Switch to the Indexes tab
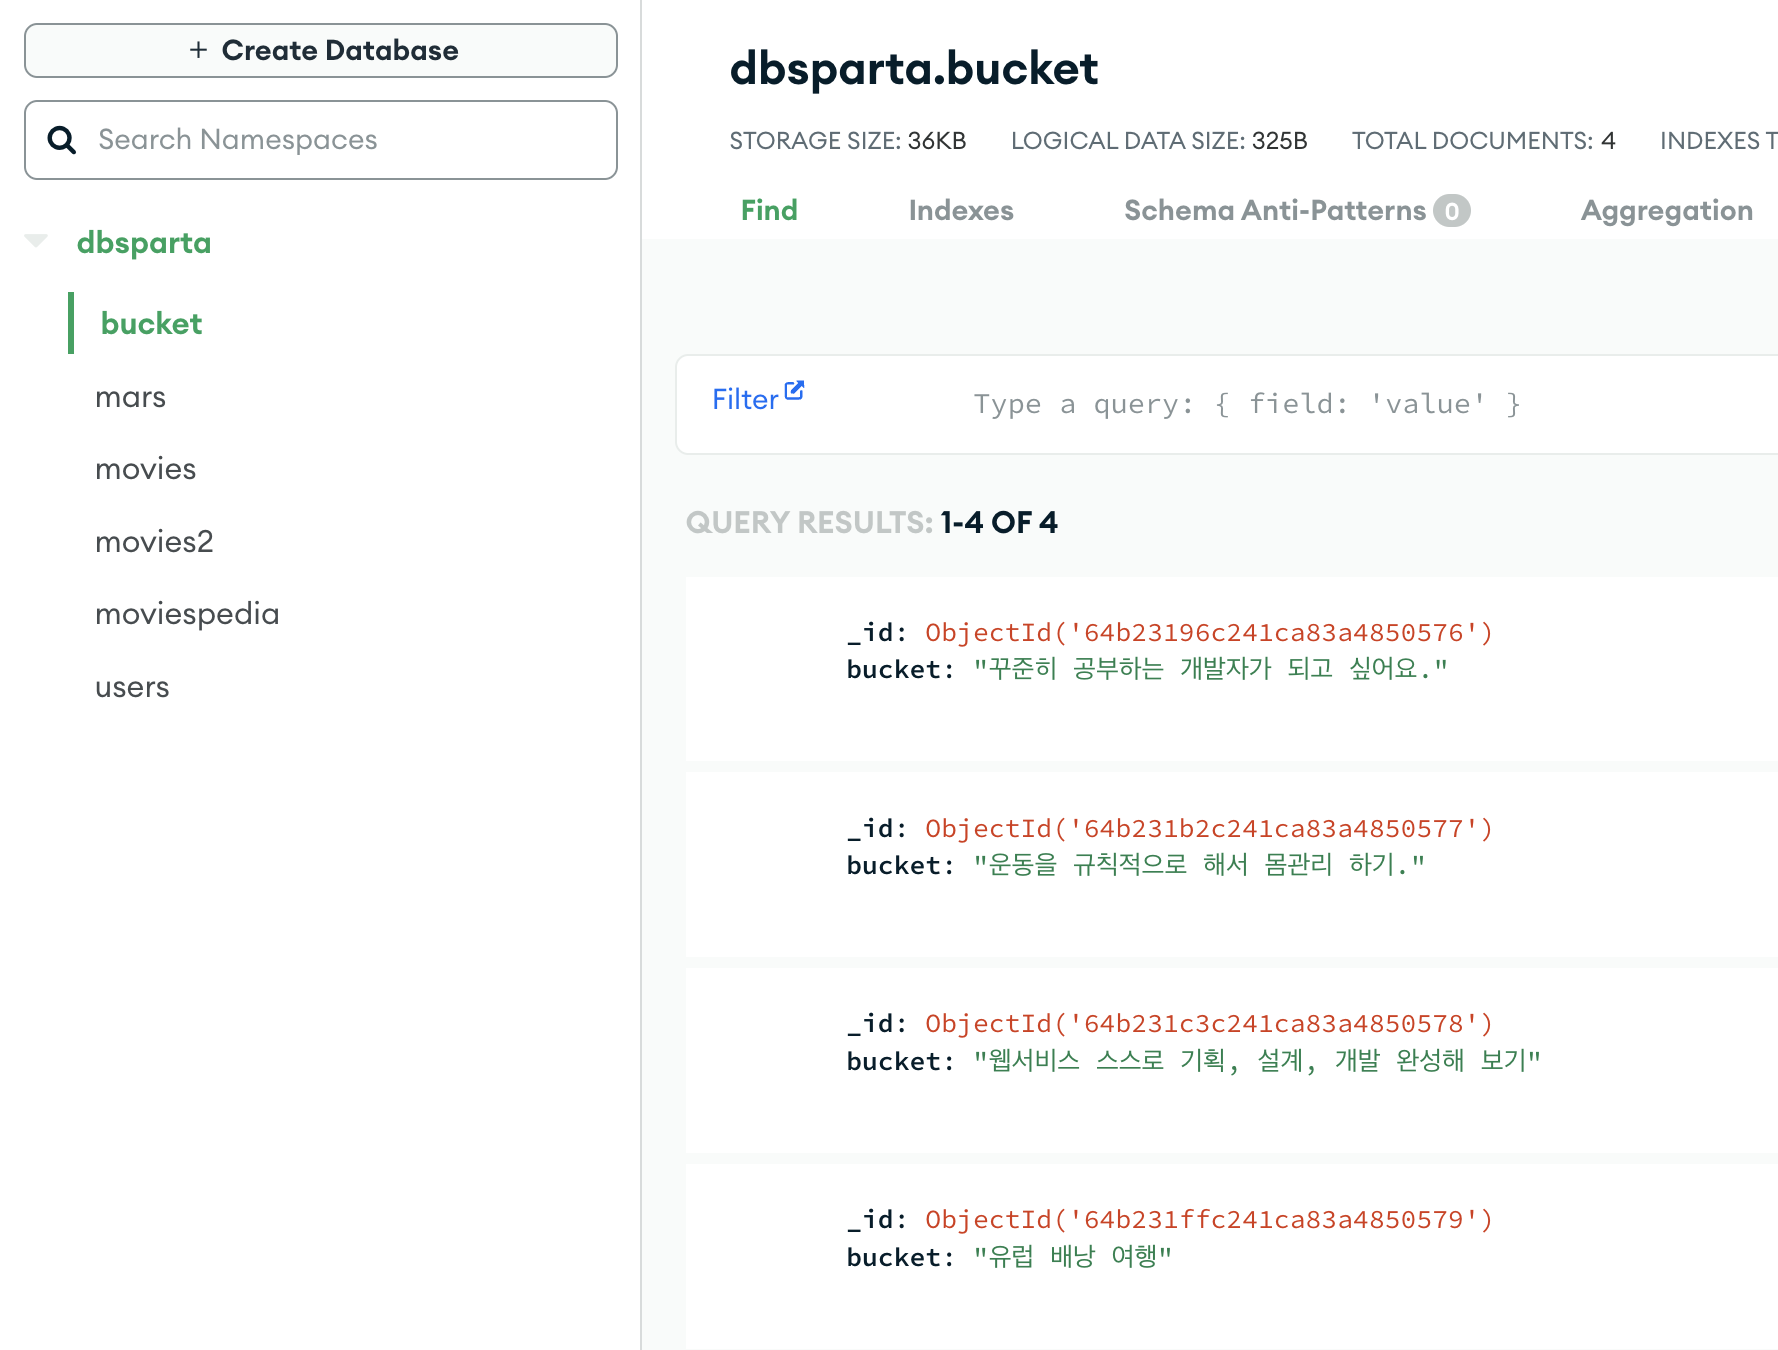The image size is (1778, 1350). (961, 210)
